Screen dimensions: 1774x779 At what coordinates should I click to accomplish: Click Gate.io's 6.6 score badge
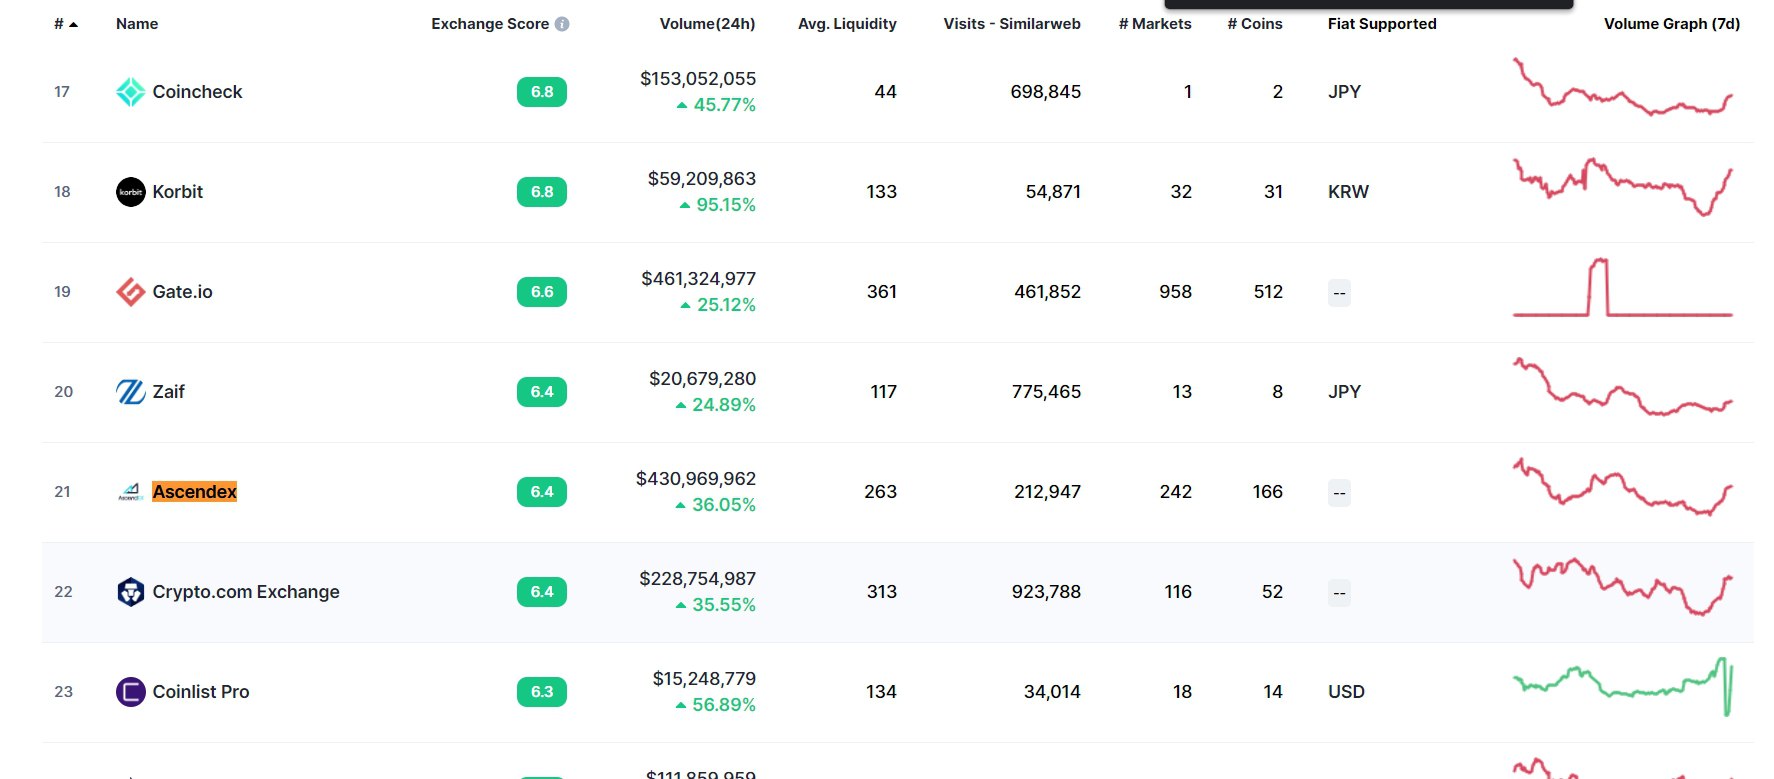pos(542,292)
